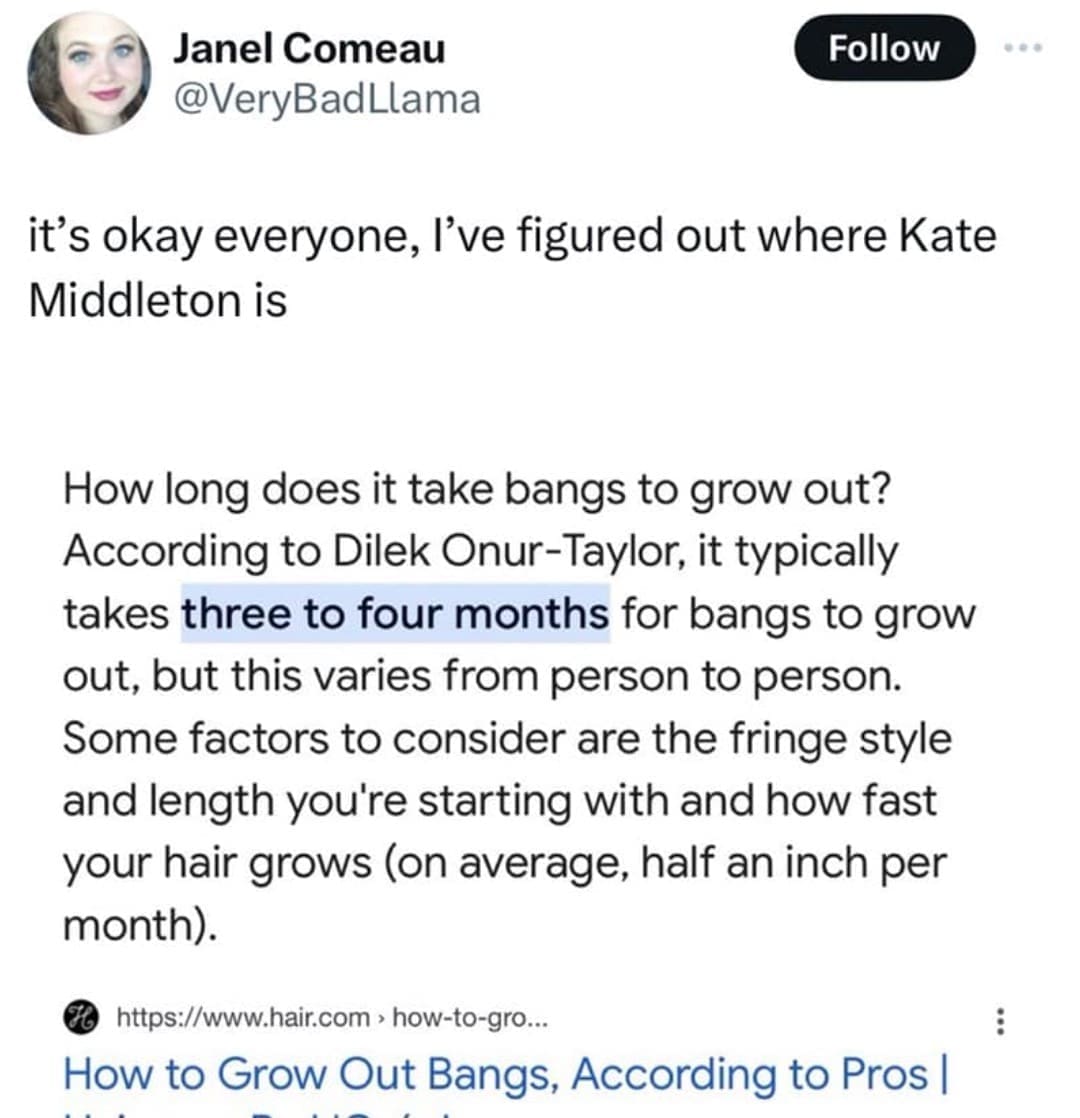Click the "fringe style" phrase in snippet
Viewport: 1080px width, 1118px height.
[838, 738]
